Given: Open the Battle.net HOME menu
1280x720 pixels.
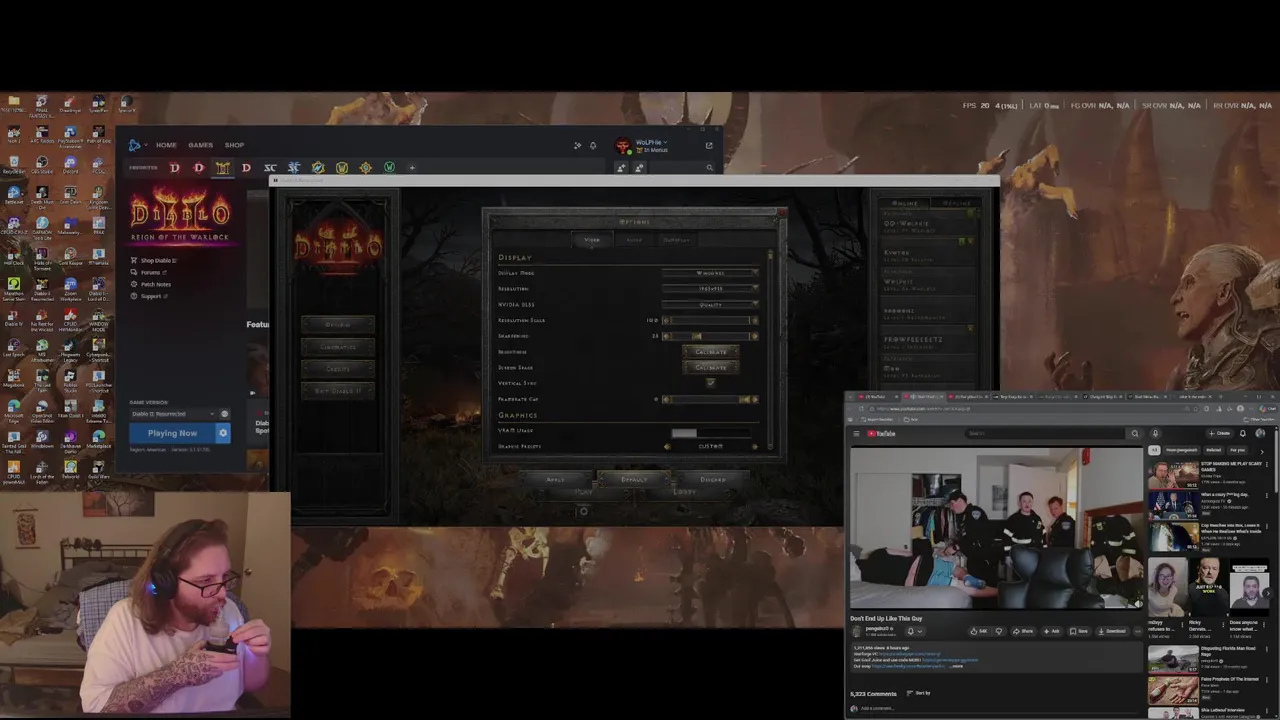Looking at the screenshot, I should tap(166, 145).
